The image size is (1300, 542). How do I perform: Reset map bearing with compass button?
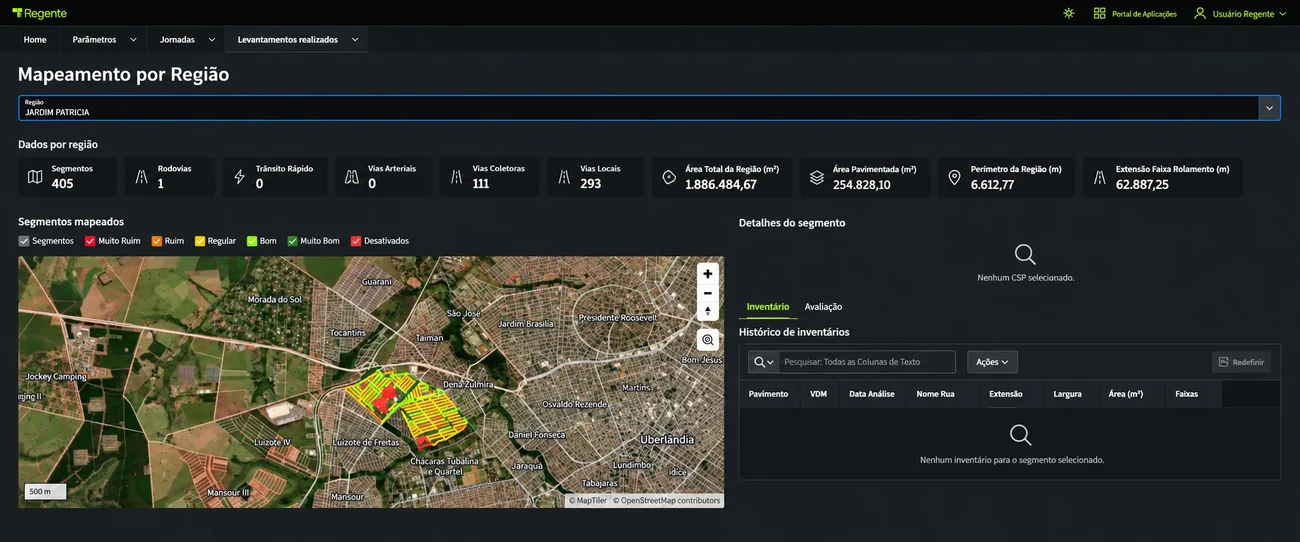708,312
